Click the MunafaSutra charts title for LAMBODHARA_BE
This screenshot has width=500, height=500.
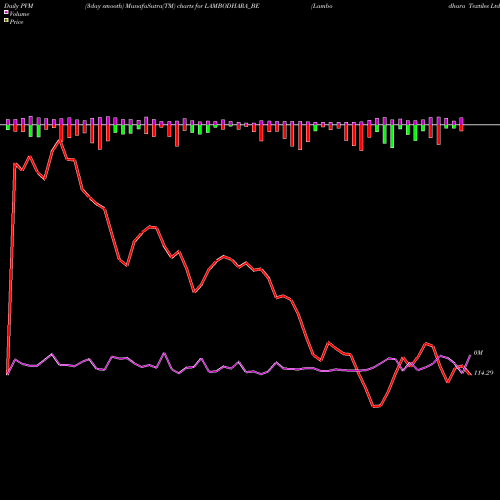point(172,6)
